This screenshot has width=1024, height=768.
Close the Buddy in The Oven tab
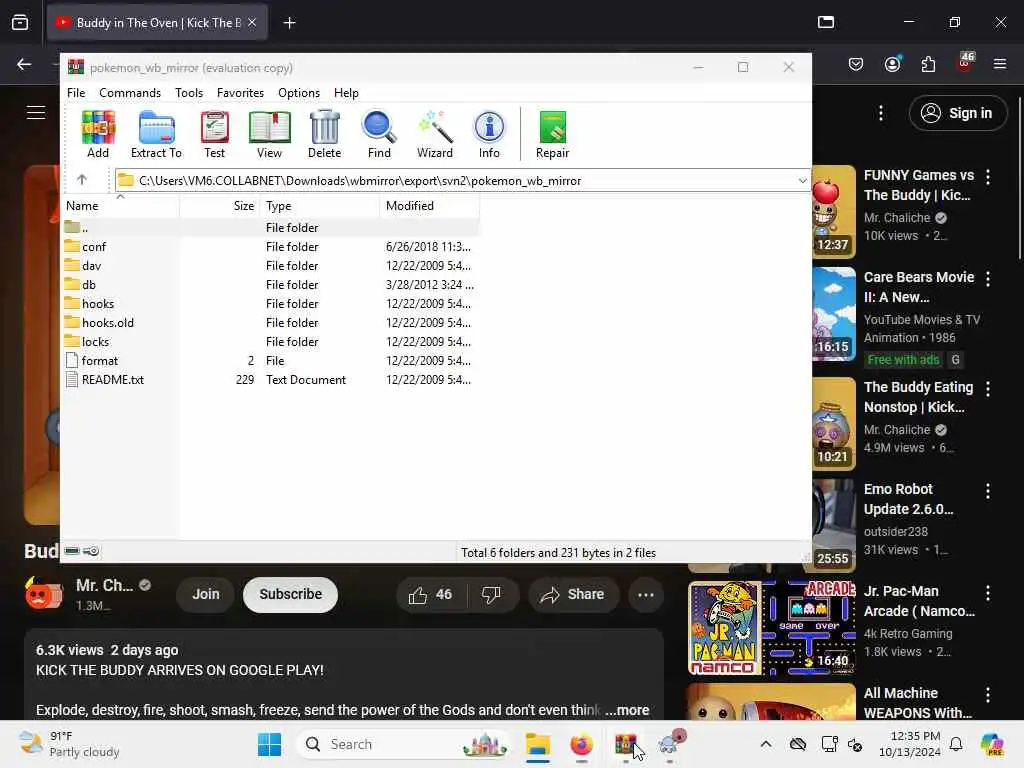point(252,22)
